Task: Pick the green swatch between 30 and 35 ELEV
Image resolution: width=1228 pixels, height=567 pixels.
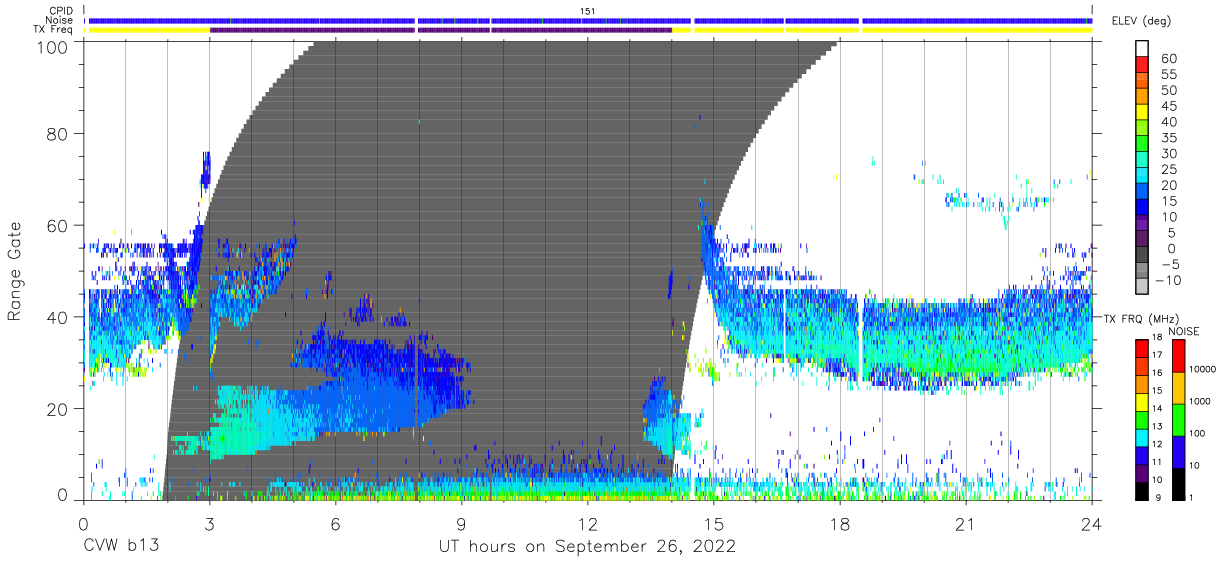Action: 1144,145
